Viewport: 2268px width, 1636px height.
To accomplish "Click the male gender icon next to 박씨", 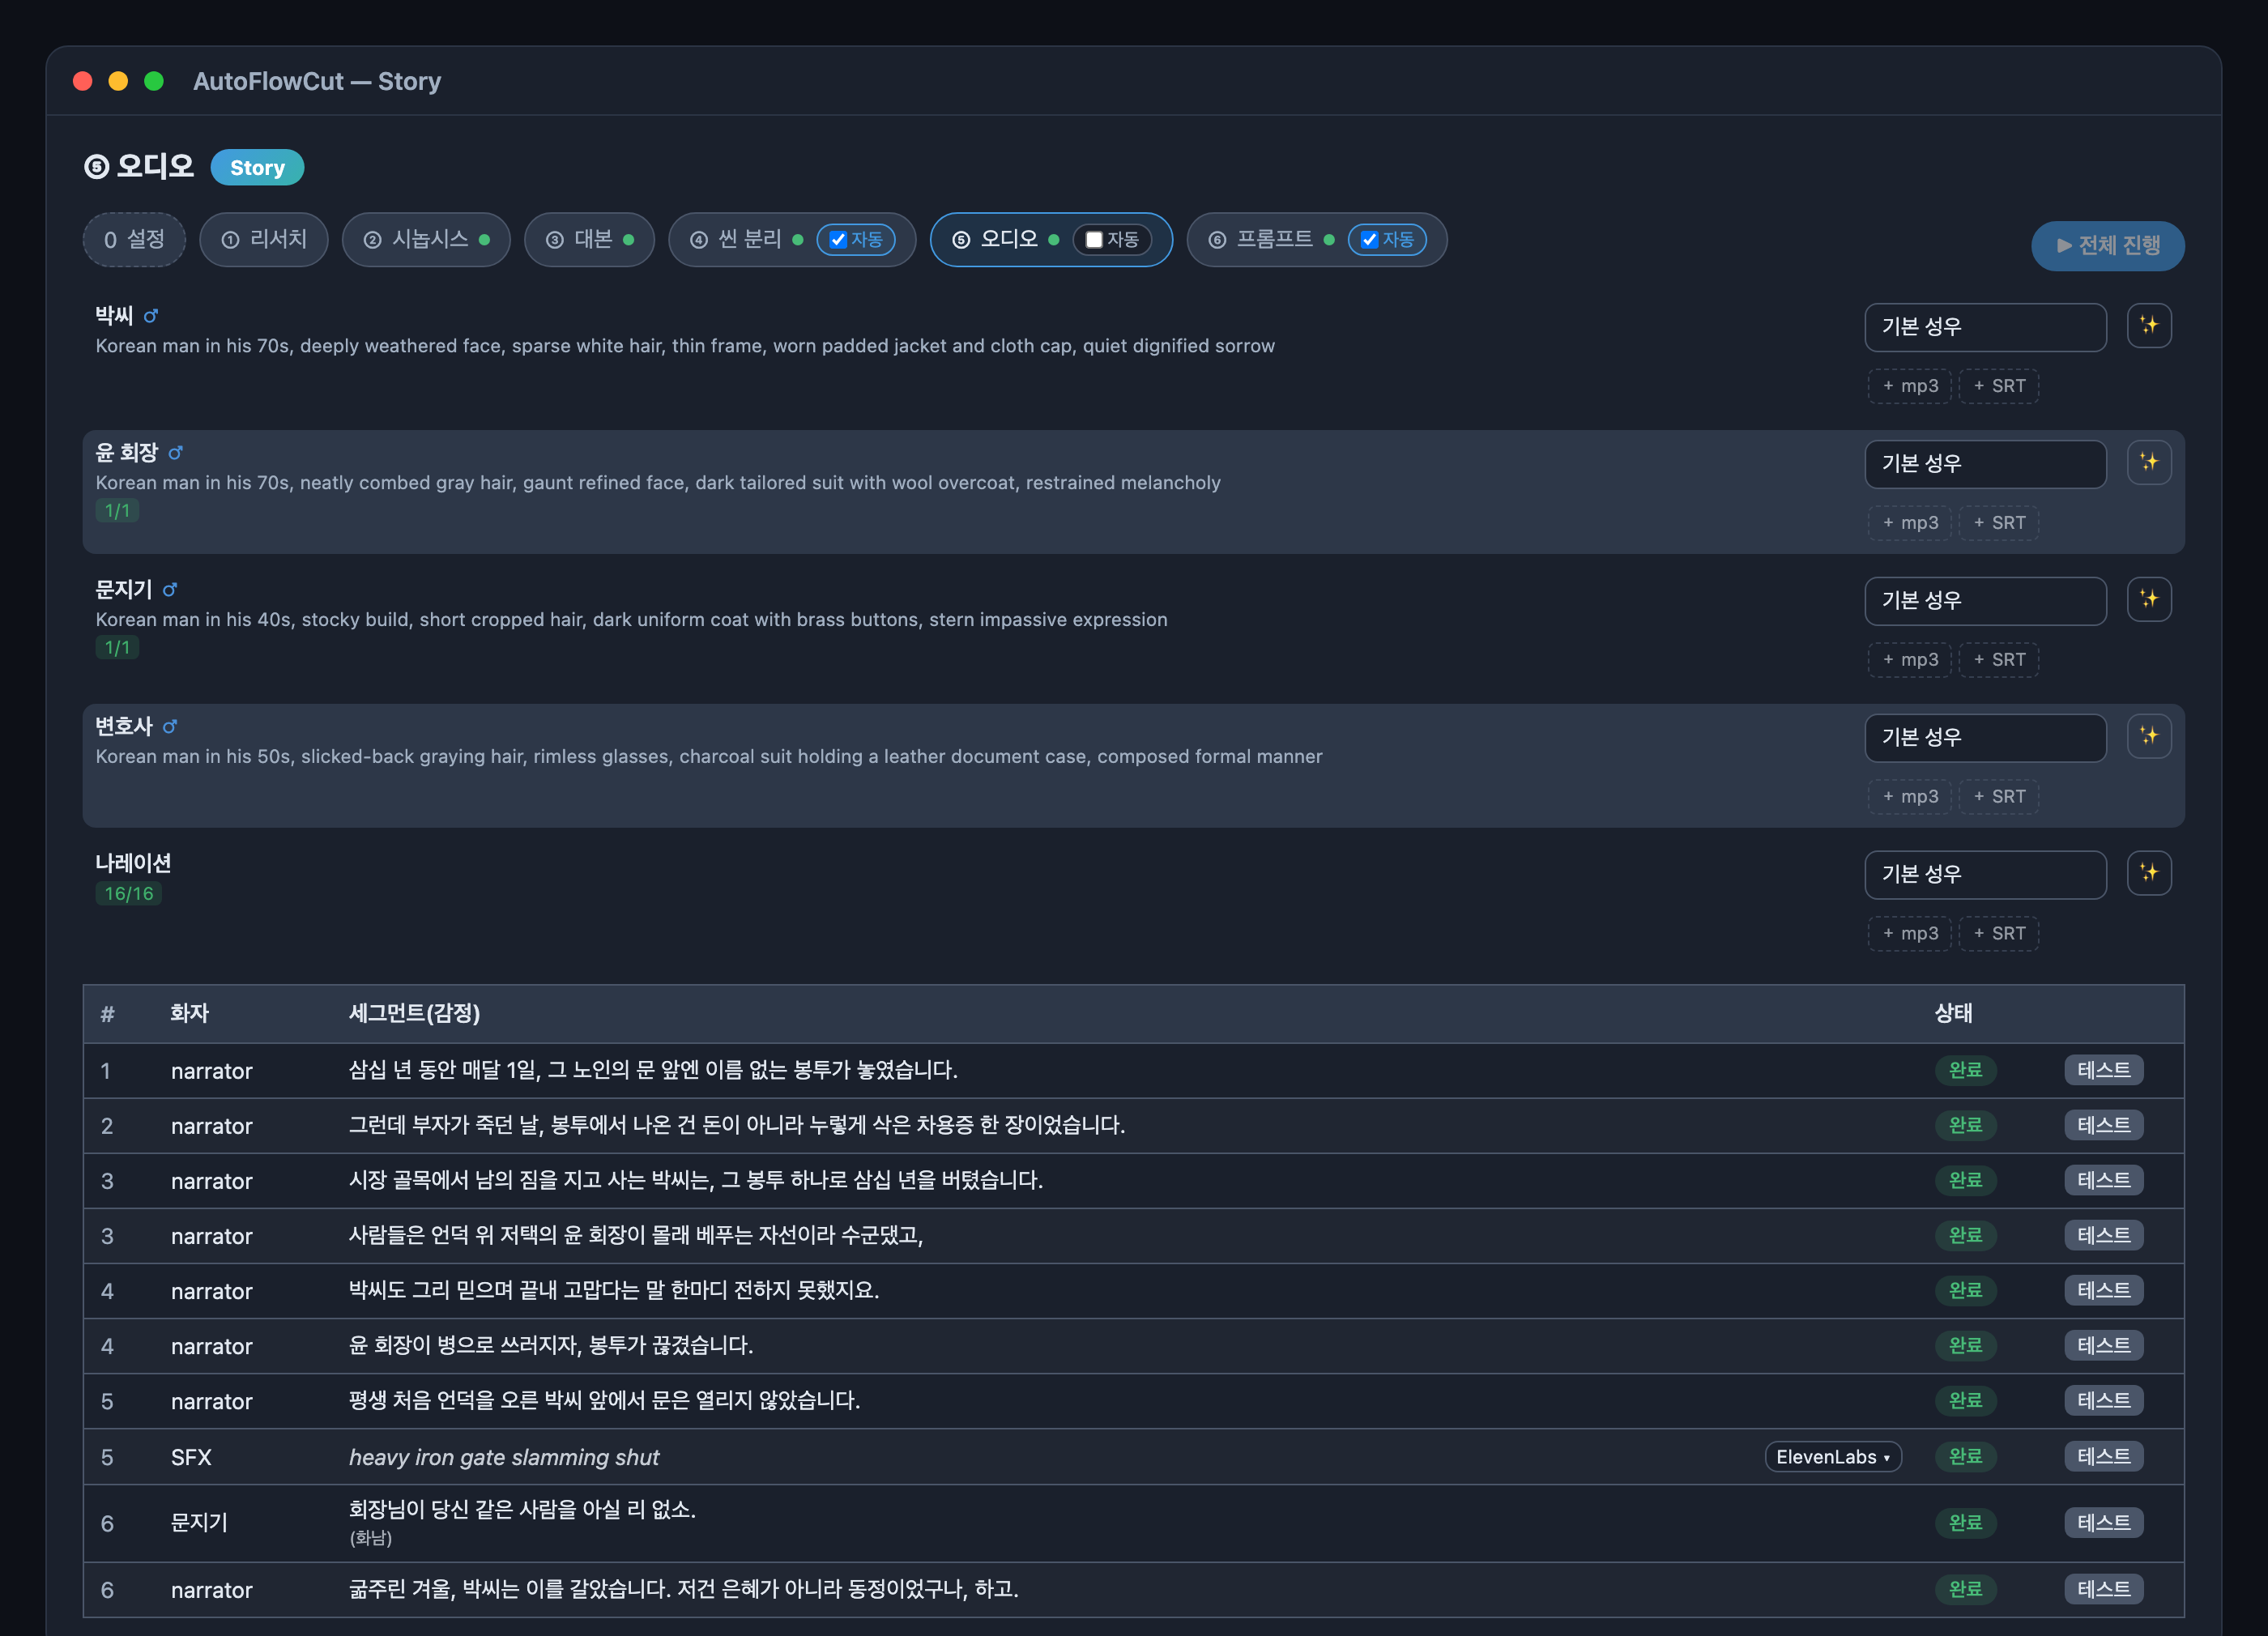I will tap(151, 316).
